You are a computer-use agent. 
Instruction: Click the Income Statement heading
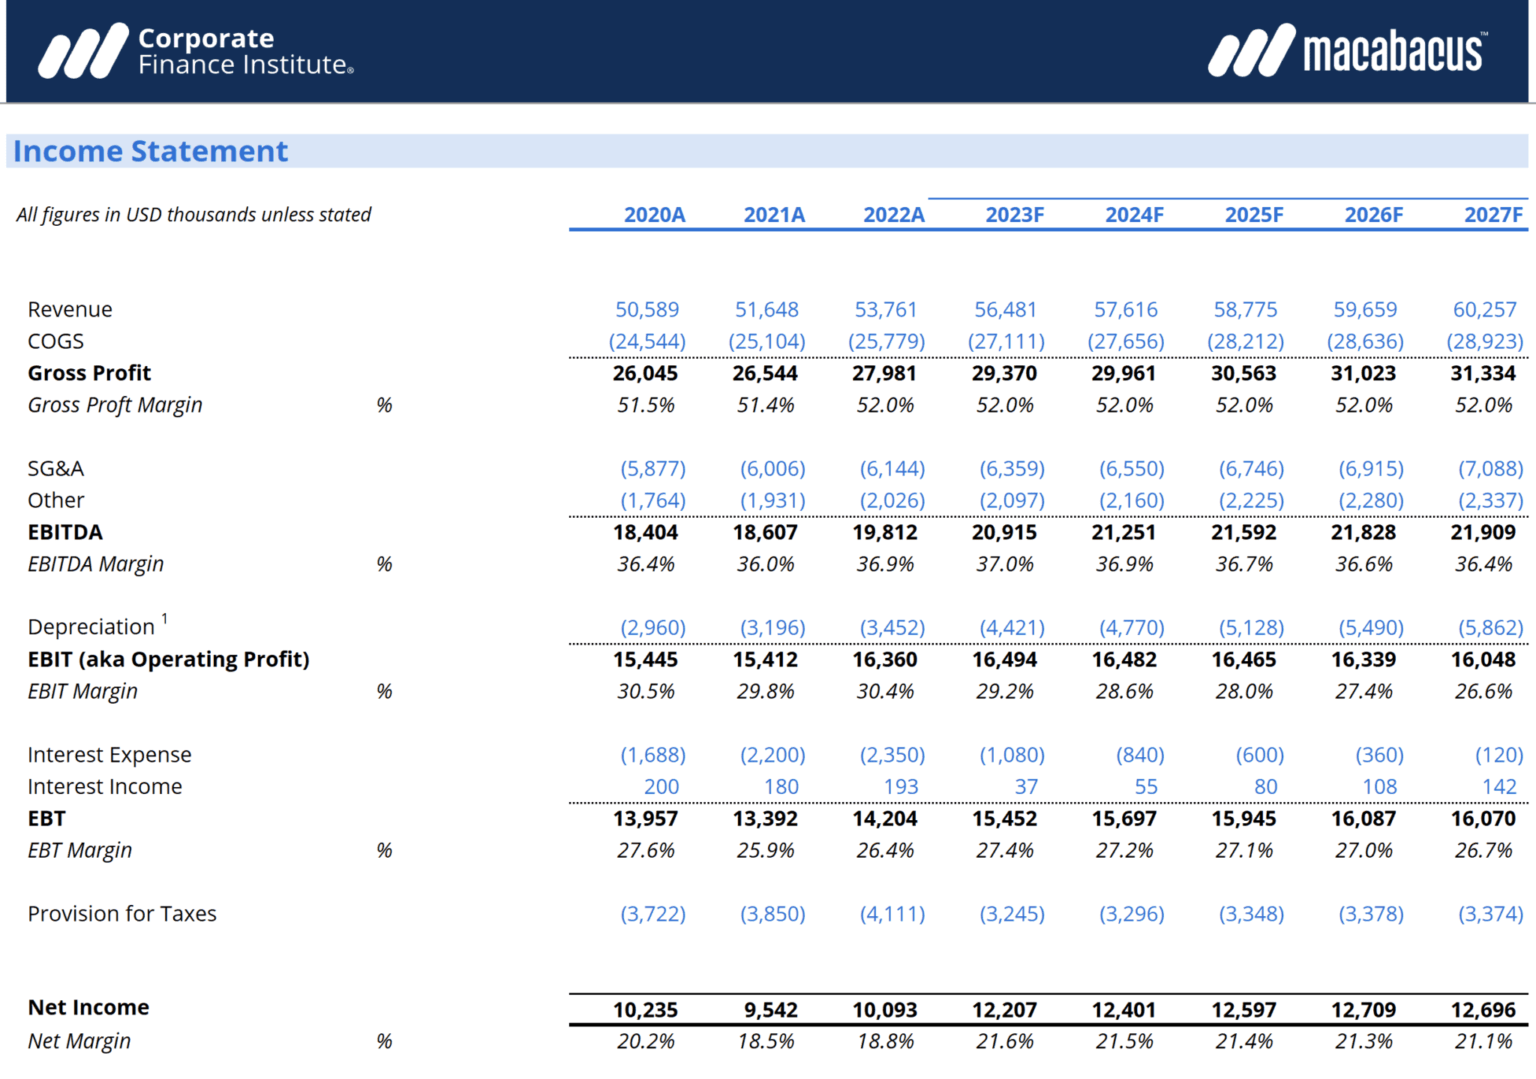pyautogui.click(x=150, y=151)
